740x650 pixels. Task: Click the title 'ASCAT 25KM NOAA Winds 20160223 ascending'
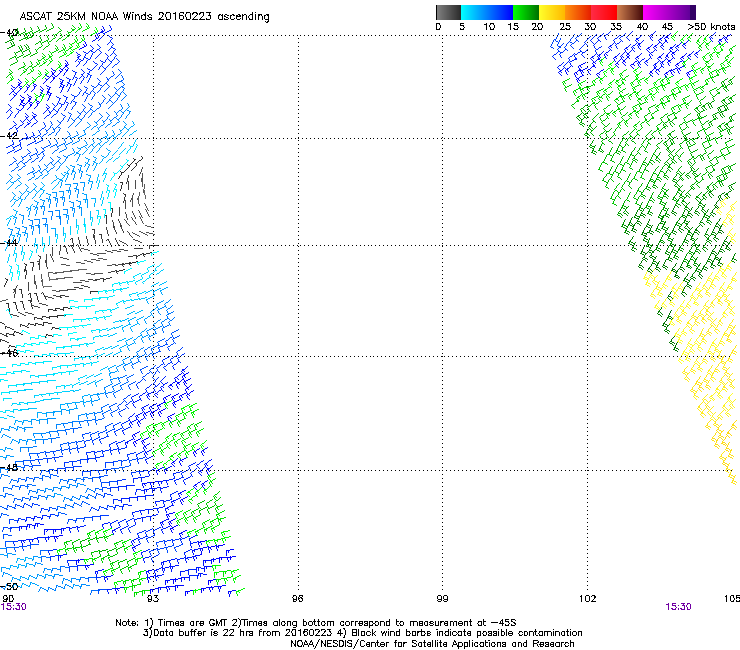[144, 17]
